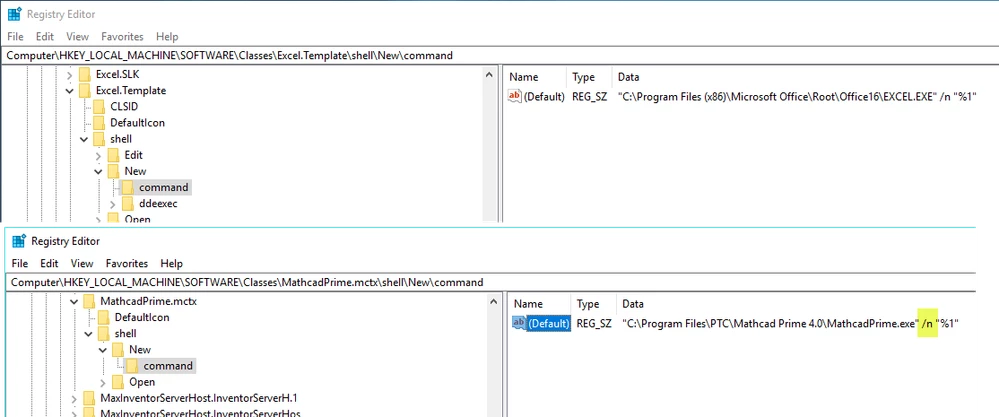Screen dimensions: 999x417
Task: Select Excel.SLK folder icon
Action: [x=85, y=74]
